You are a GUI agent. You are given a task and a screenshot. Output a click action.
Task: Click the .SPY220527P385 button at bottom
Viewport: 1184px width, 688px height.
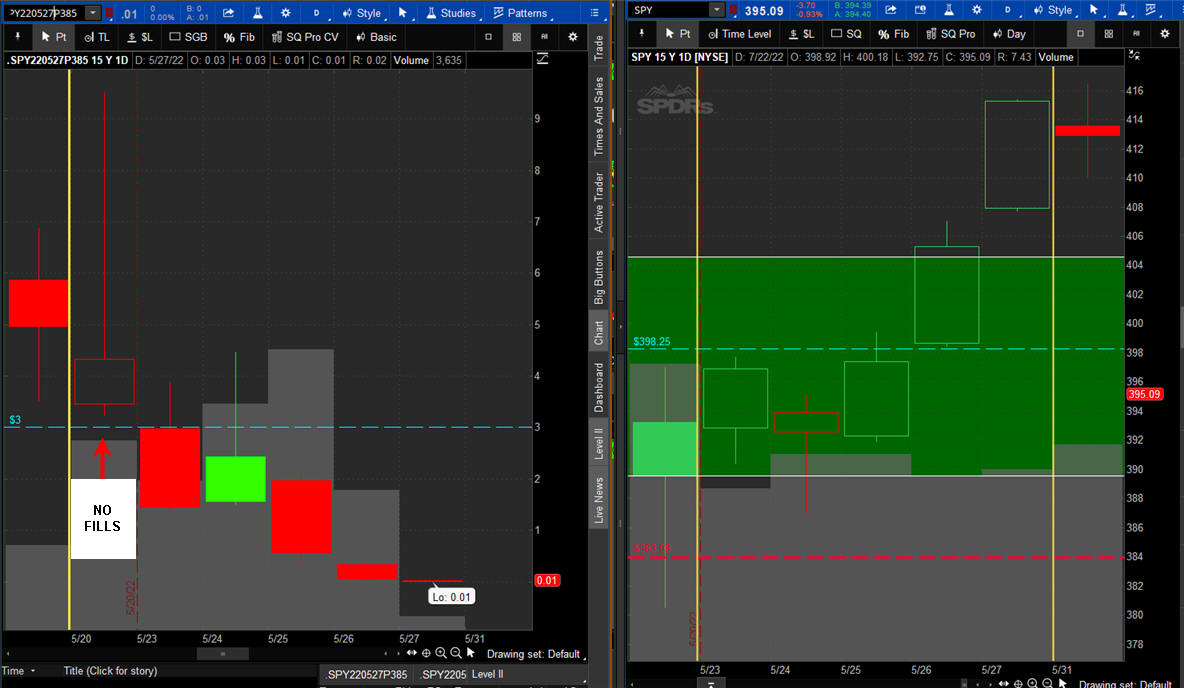[x=366, y=675]
